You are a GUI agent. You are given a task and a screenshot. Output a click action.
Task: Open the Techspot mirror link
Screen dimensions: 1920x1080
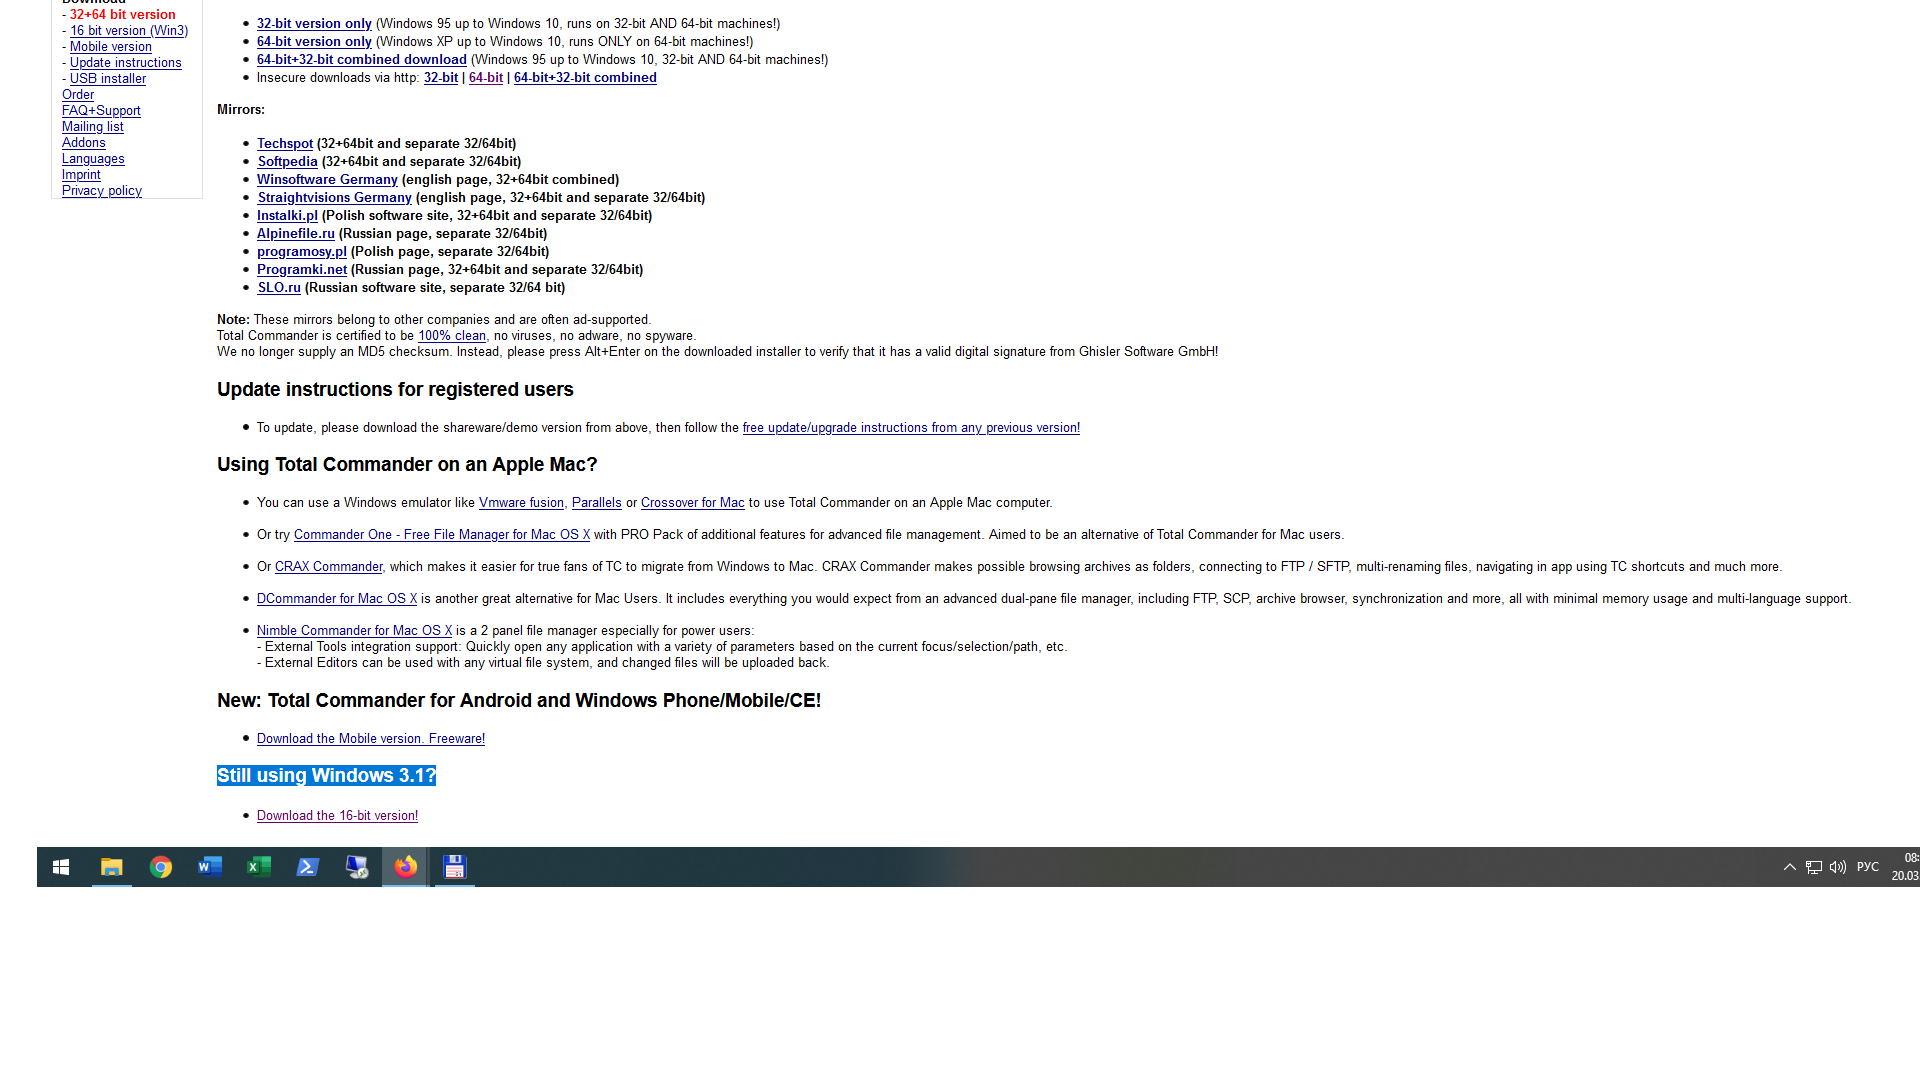pyautogui.click(x=284, y=142)
